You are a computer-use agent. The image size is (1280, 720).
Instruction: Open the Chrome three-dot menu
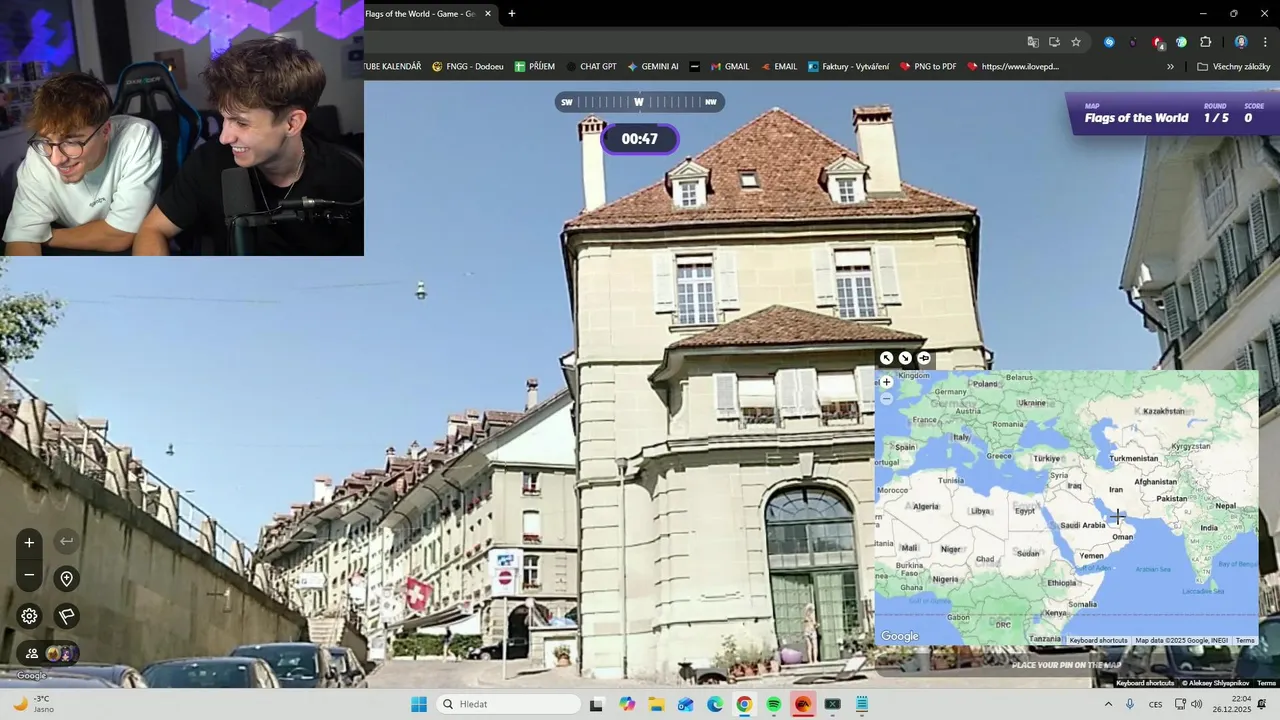1266,42
